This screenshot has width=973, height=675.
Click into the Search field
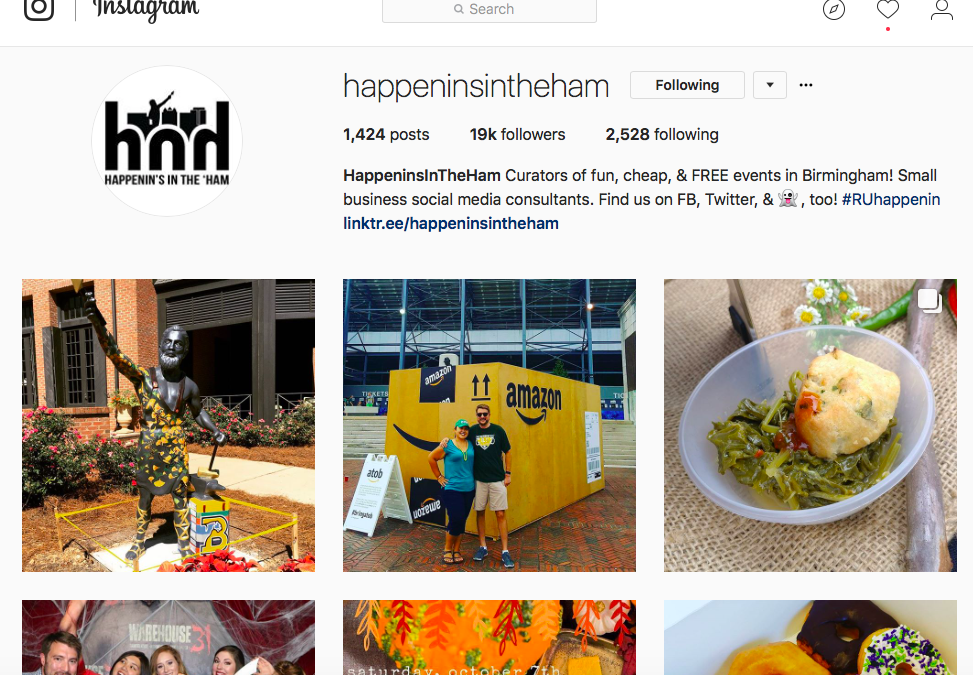[489, 10]
